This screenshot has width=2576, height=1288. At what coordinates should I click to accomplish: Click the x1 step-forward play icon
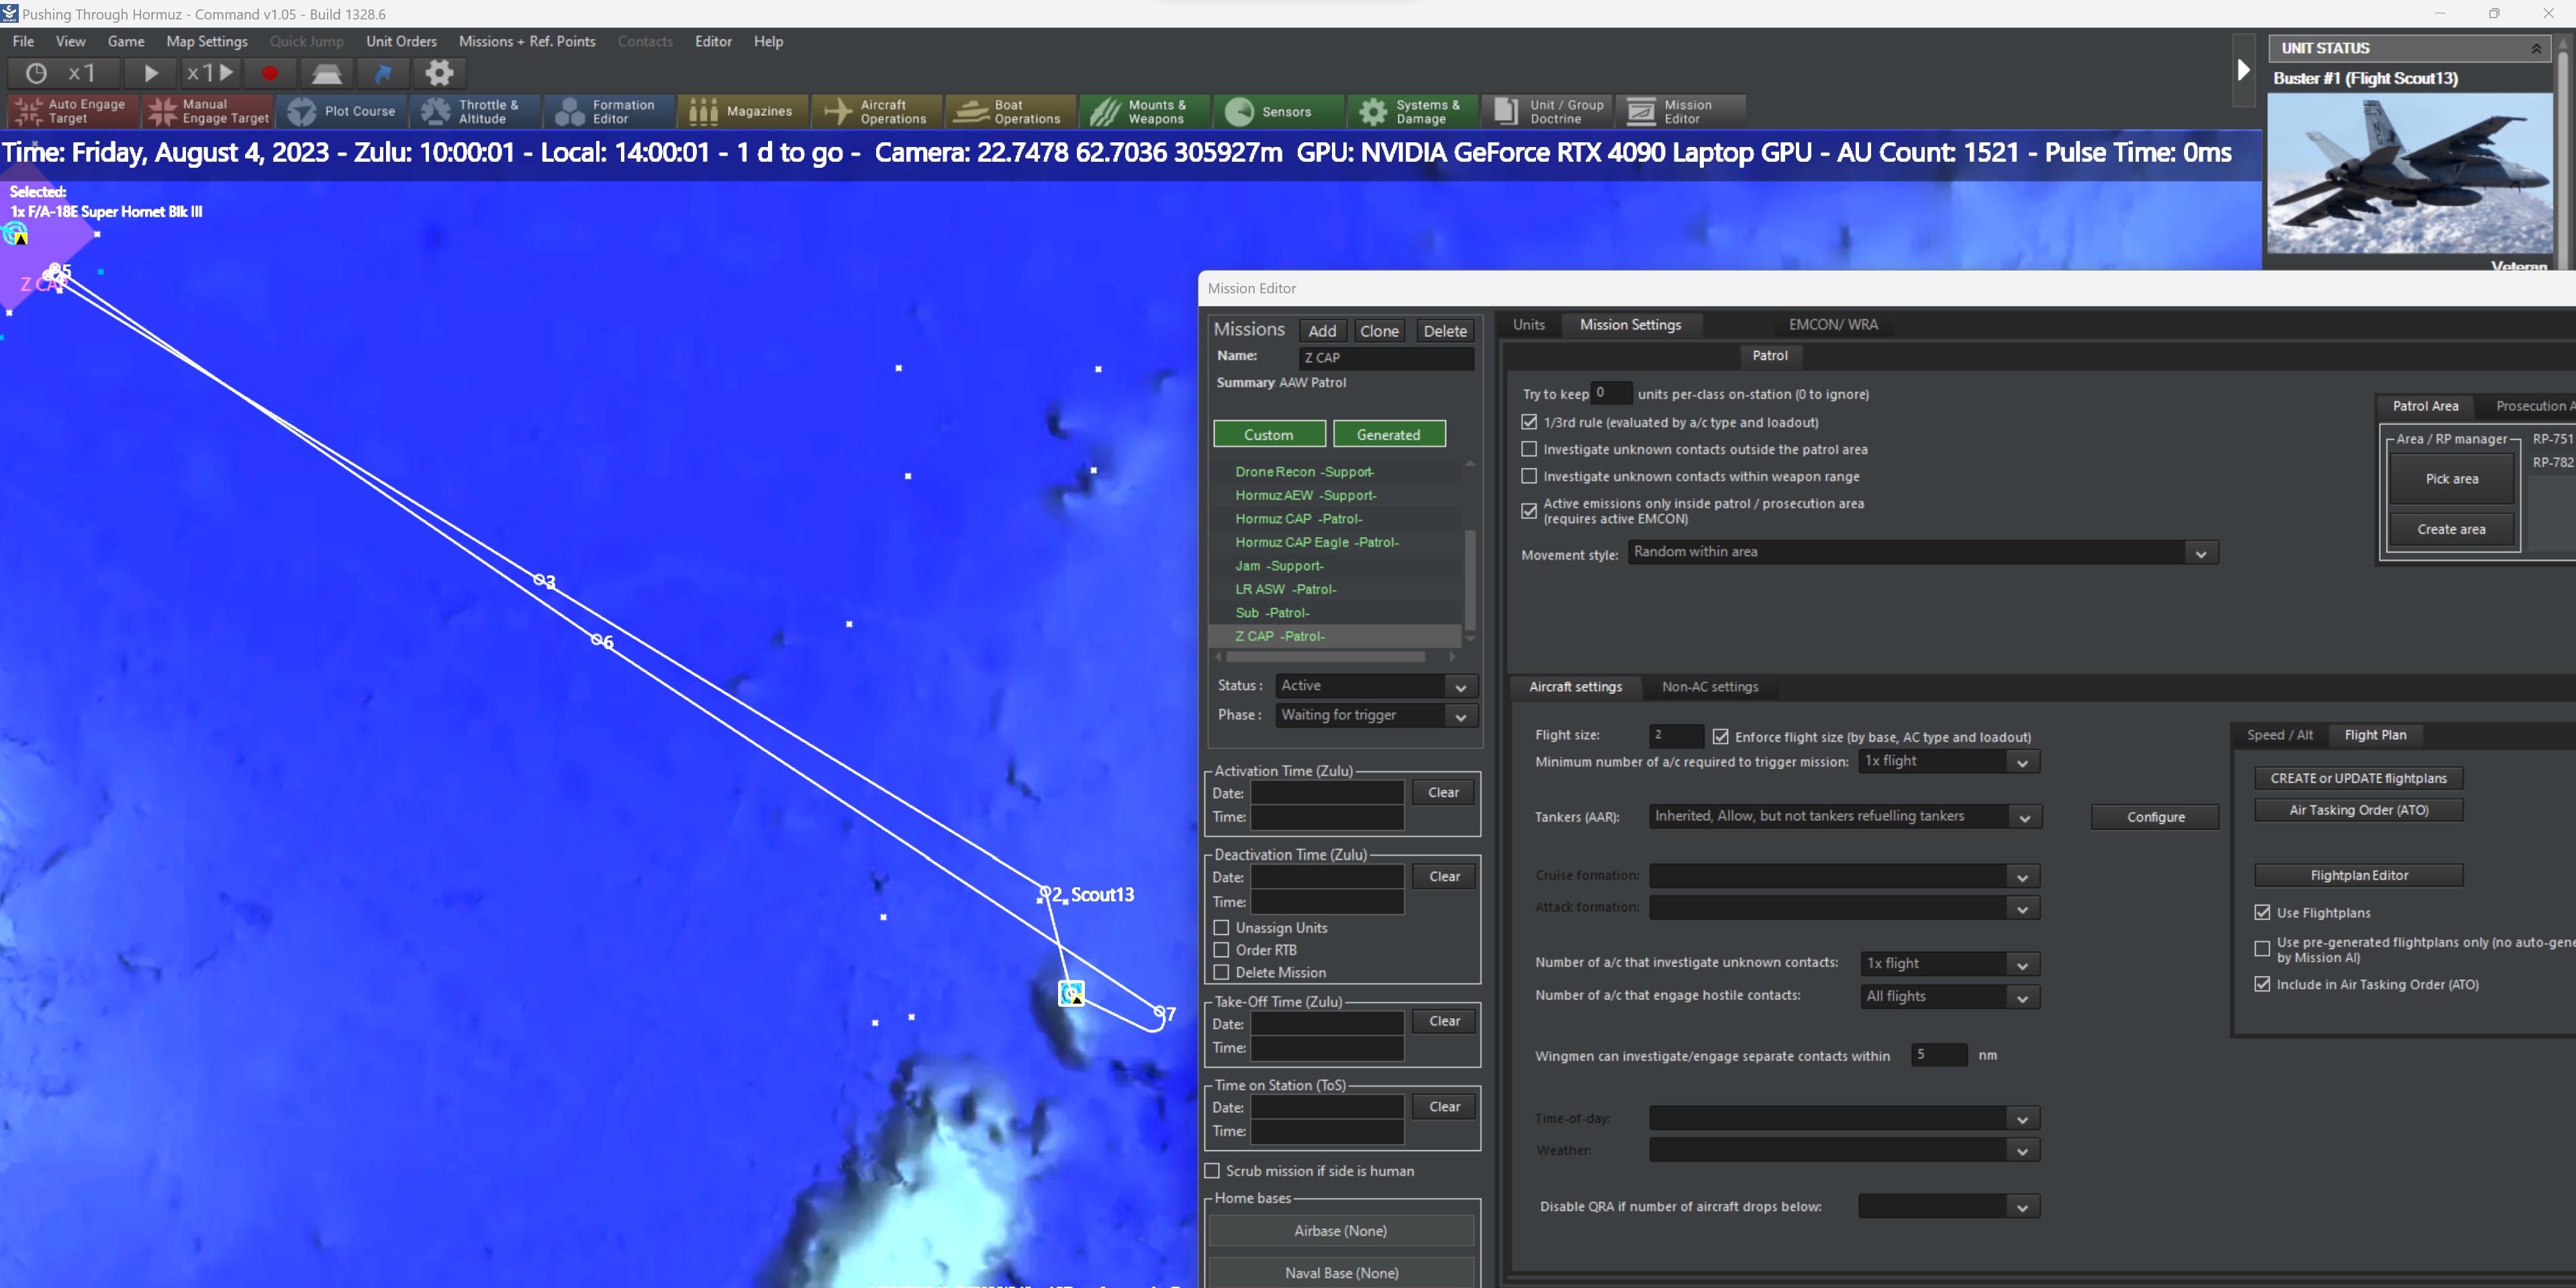(210, 73)
